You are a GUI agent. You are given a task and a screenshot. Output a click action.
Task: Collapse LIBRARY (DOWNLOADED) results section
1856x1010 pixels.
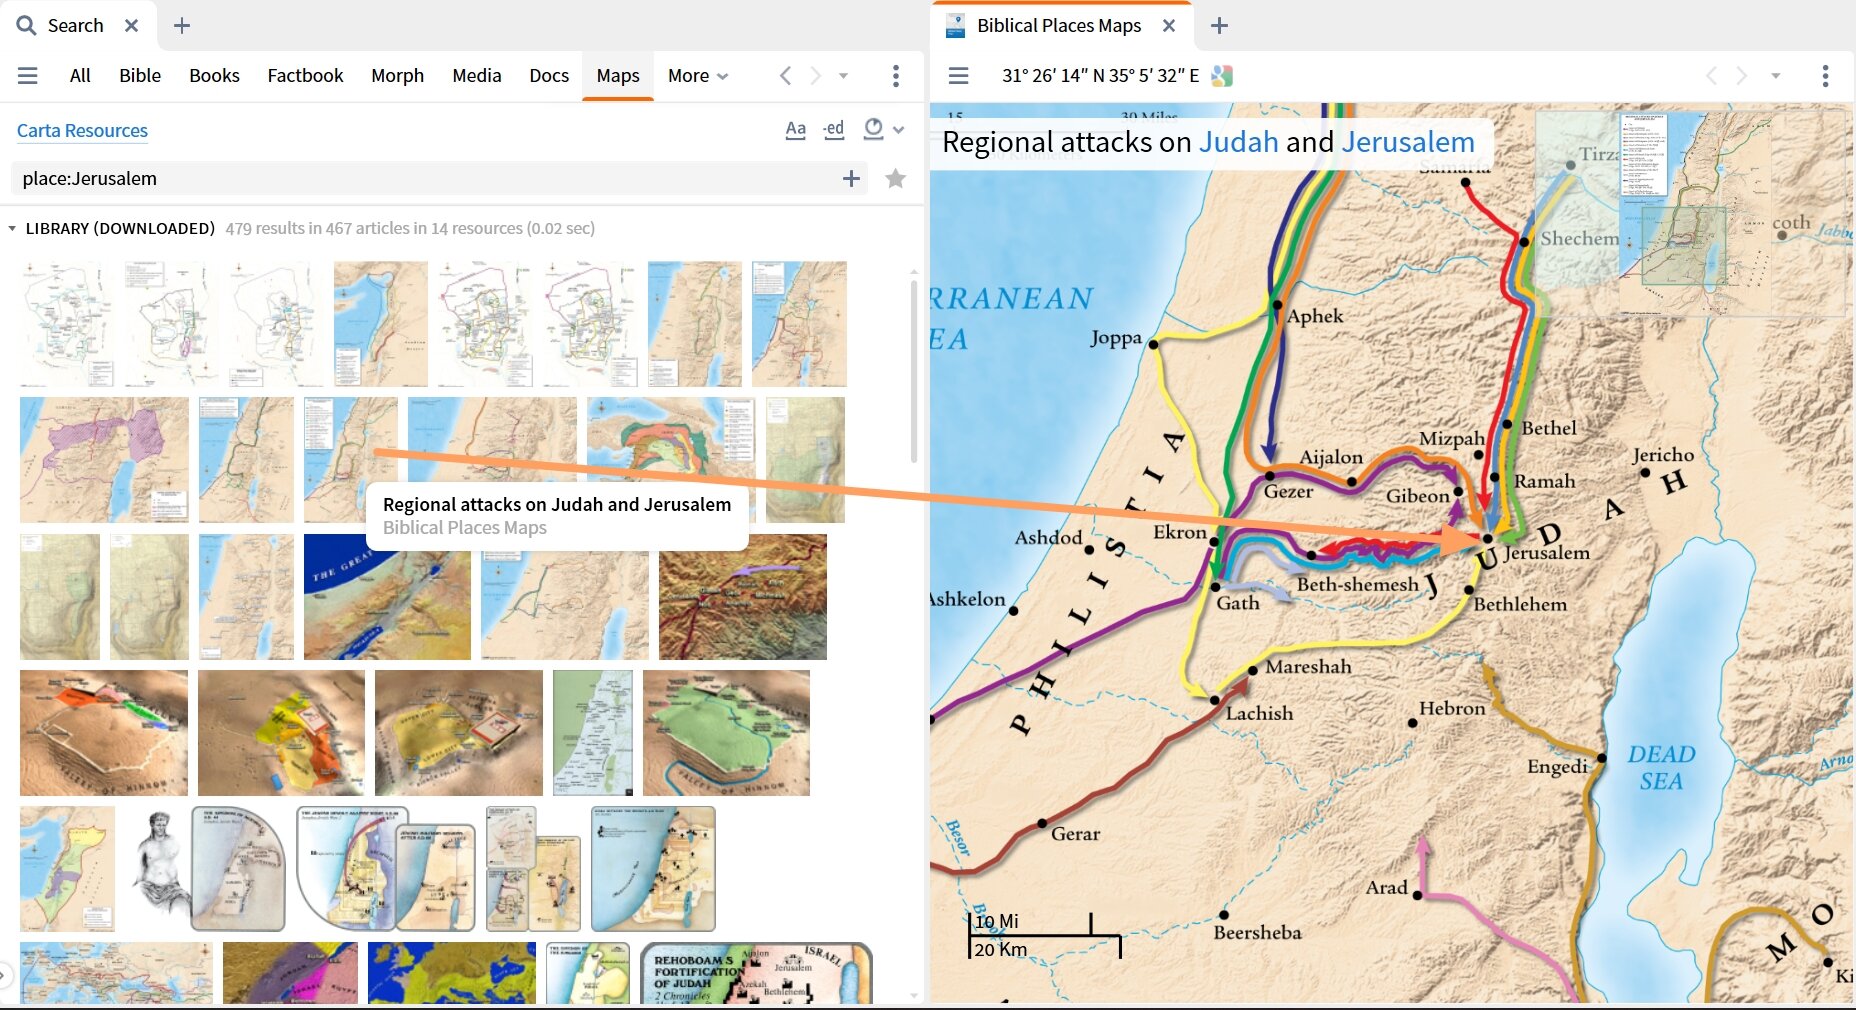coord(12,229)
